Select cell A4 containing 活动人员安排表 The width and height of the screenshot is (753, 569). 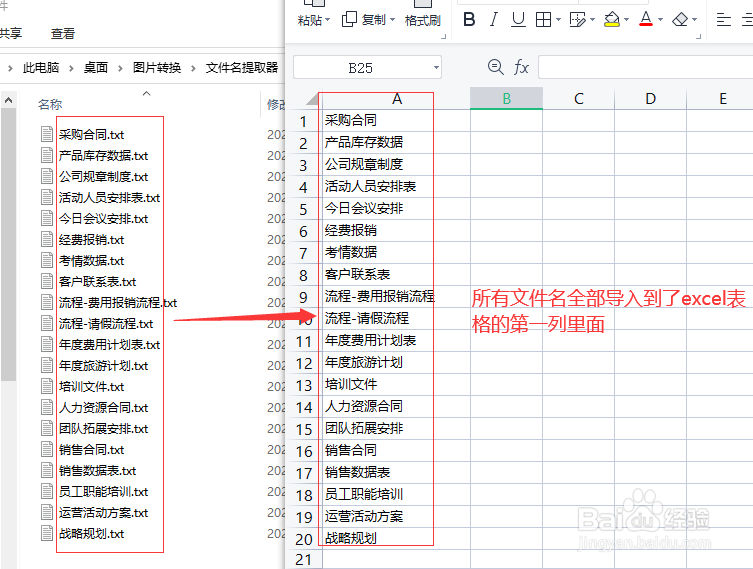point(396,186)
